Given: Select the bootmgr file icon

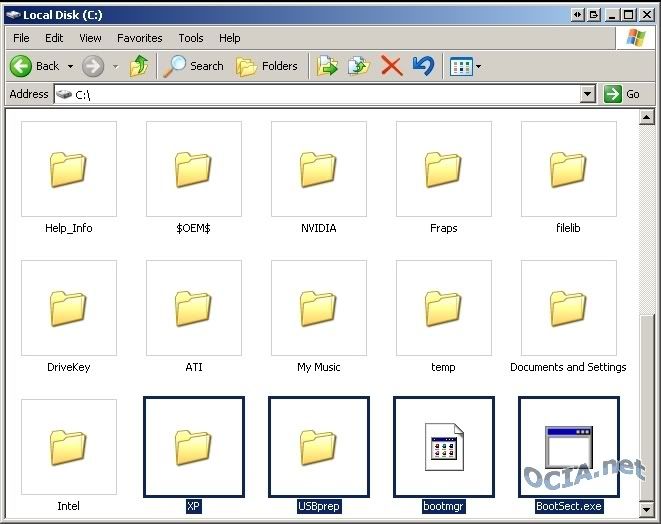Looking at the screenshot, I should (x=444, y=446).
